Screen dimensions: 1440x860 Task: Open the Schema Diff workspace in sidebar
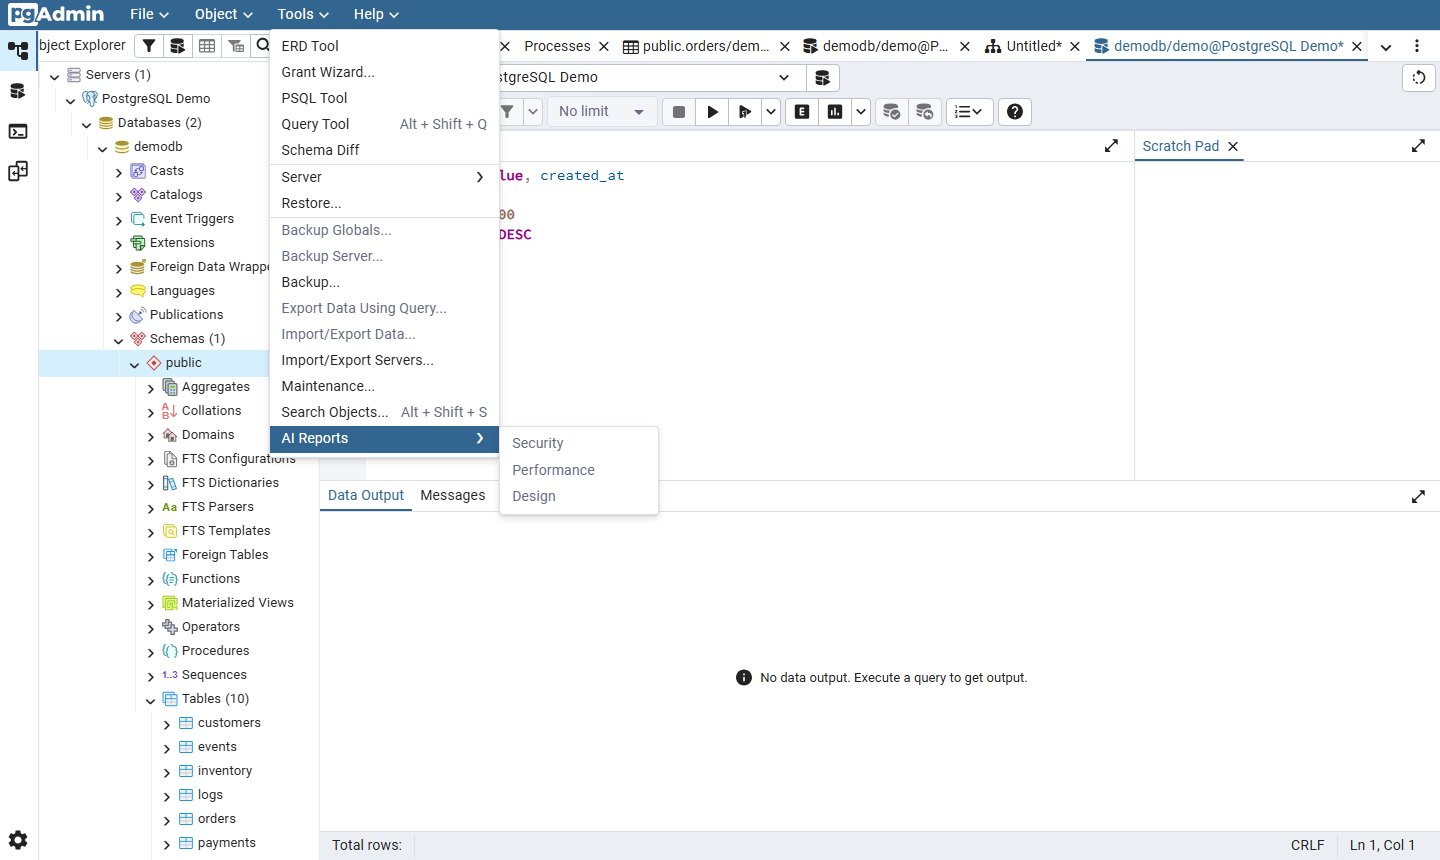click(18, 171)
